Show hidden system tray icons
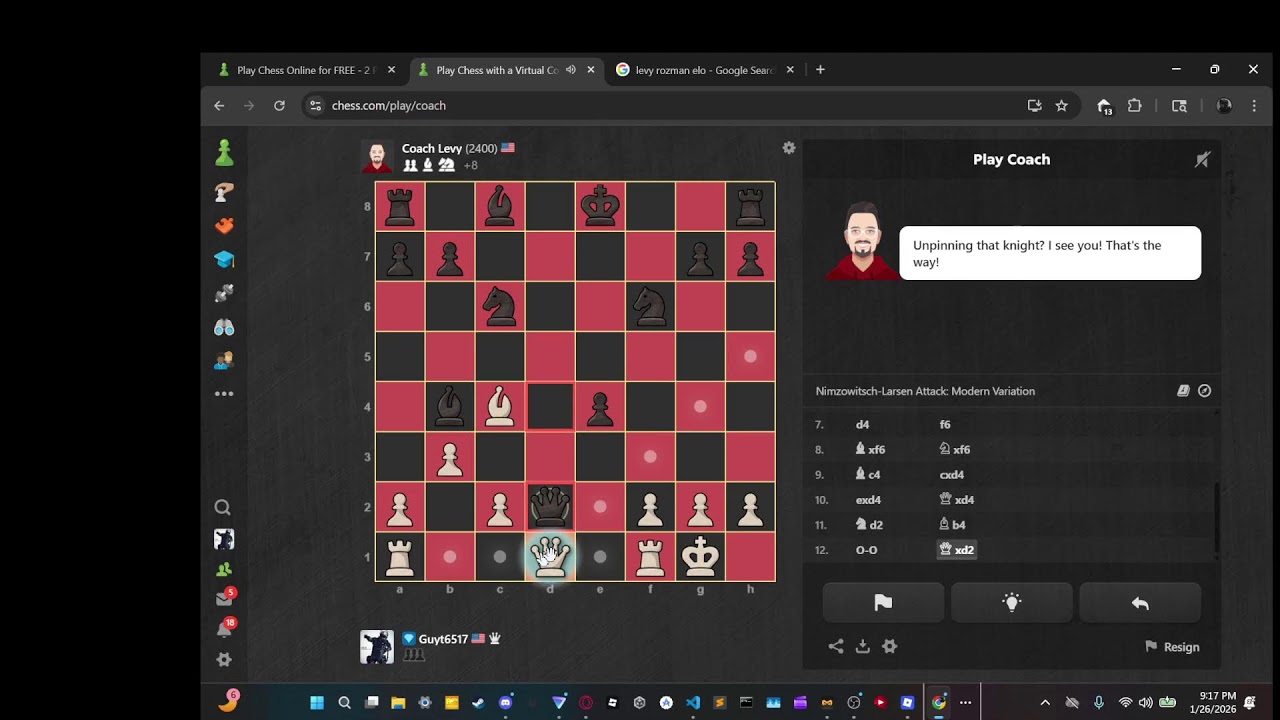The width and height of the screenshot is (1280, 720). (x=1045, y=703)
